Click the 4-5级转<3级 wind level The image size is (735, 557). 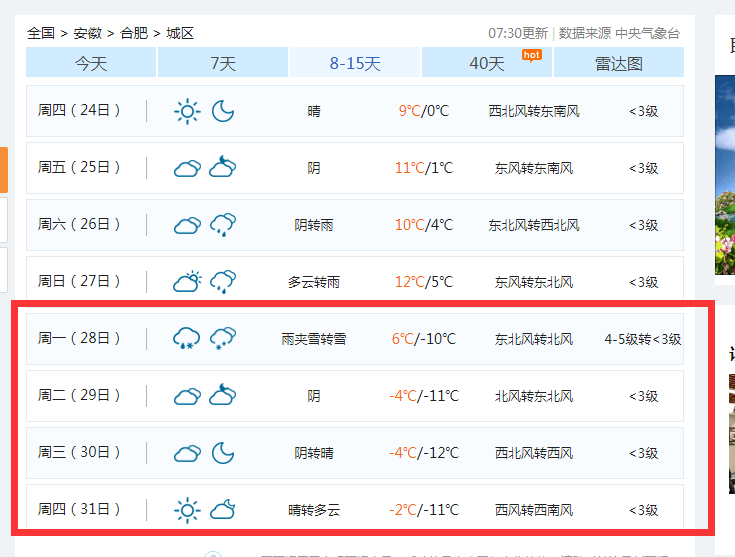643,339
